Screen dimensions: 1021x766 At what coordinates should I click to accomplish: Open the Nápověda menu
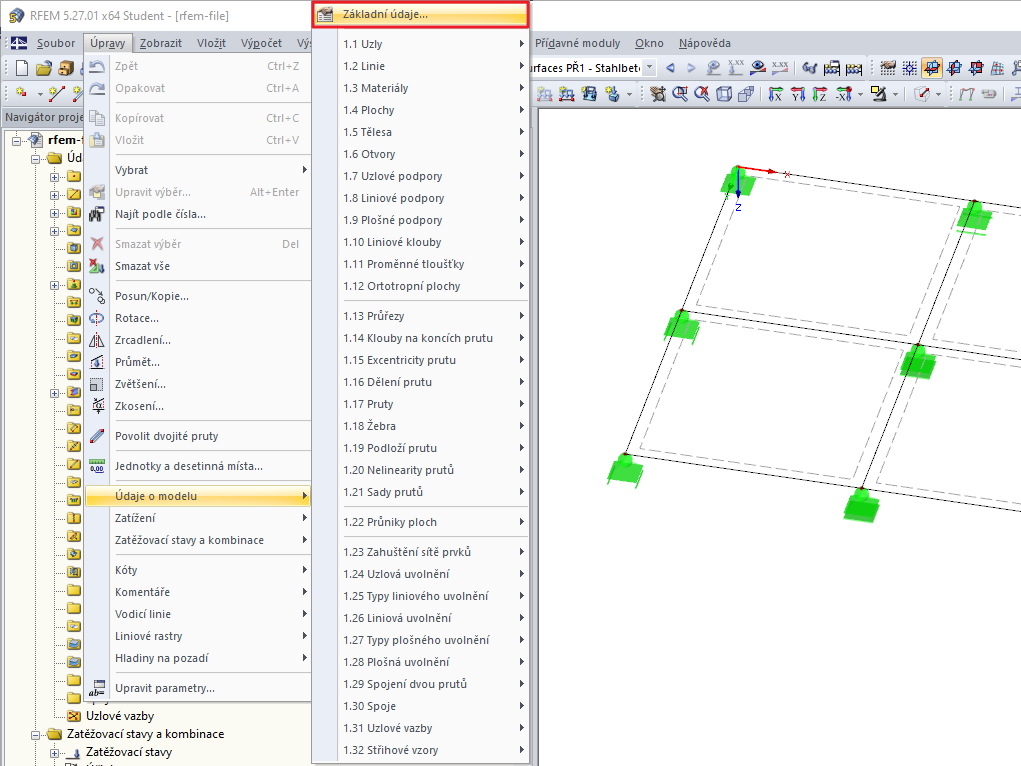tap(705, 43)
